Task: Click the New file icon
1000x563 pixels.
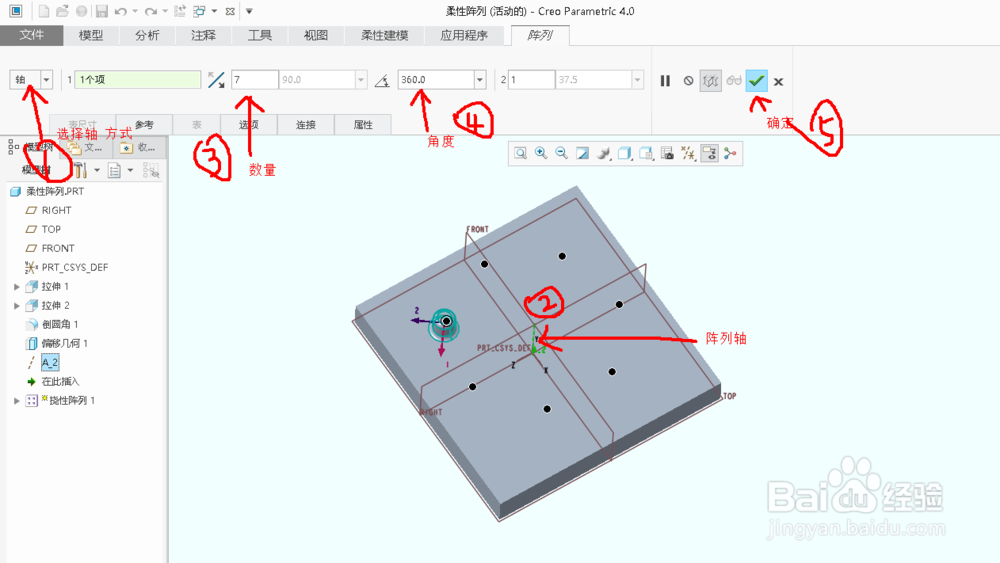Action: click(43, 11)
